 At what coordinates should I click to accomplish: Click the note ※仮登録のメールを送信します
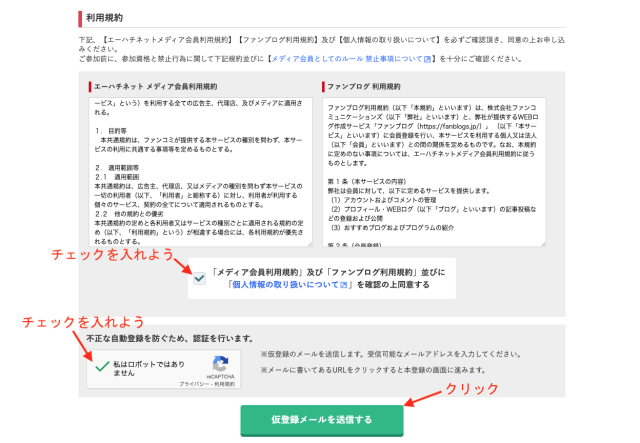tap(391, 354)
